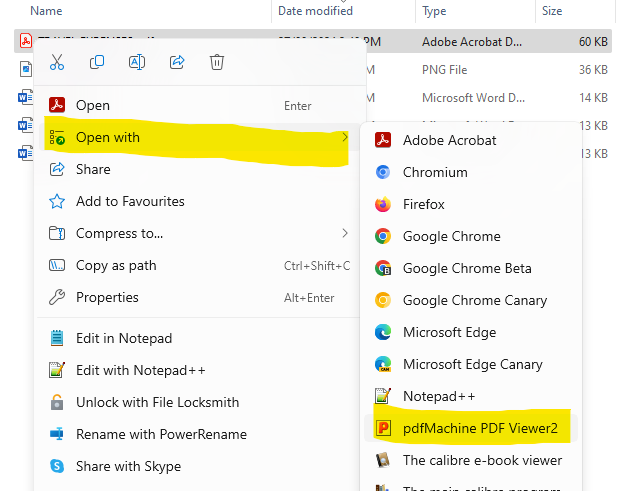Open with Google Chrome Canary

pos(470,301)
